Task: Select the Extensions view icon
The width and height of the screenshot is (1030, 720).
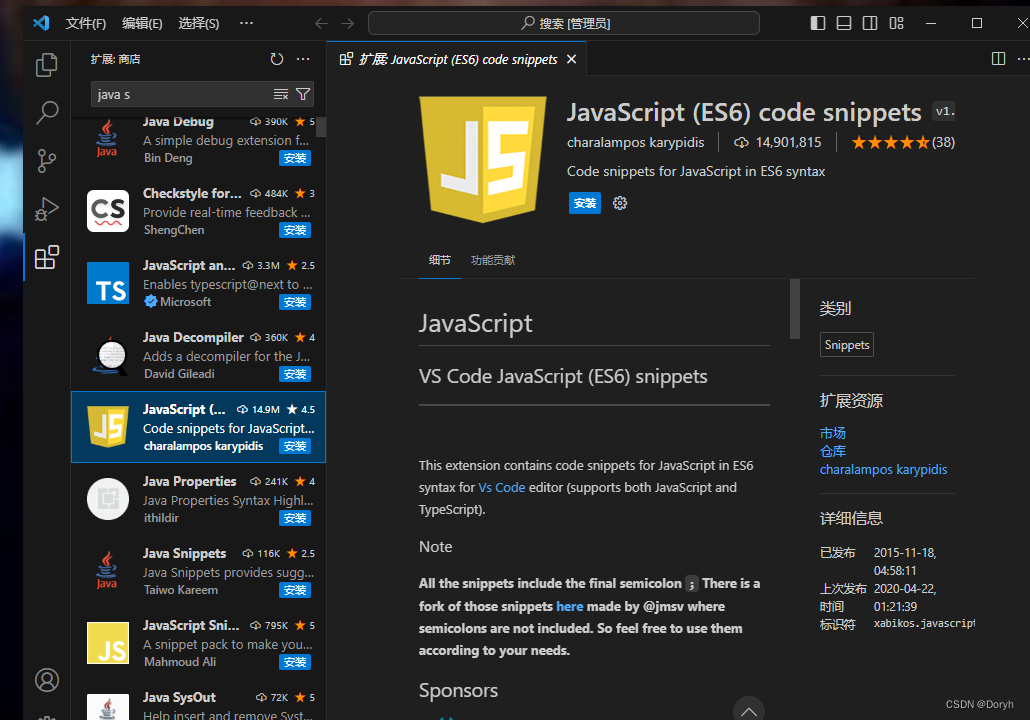Action: [47, 258]
